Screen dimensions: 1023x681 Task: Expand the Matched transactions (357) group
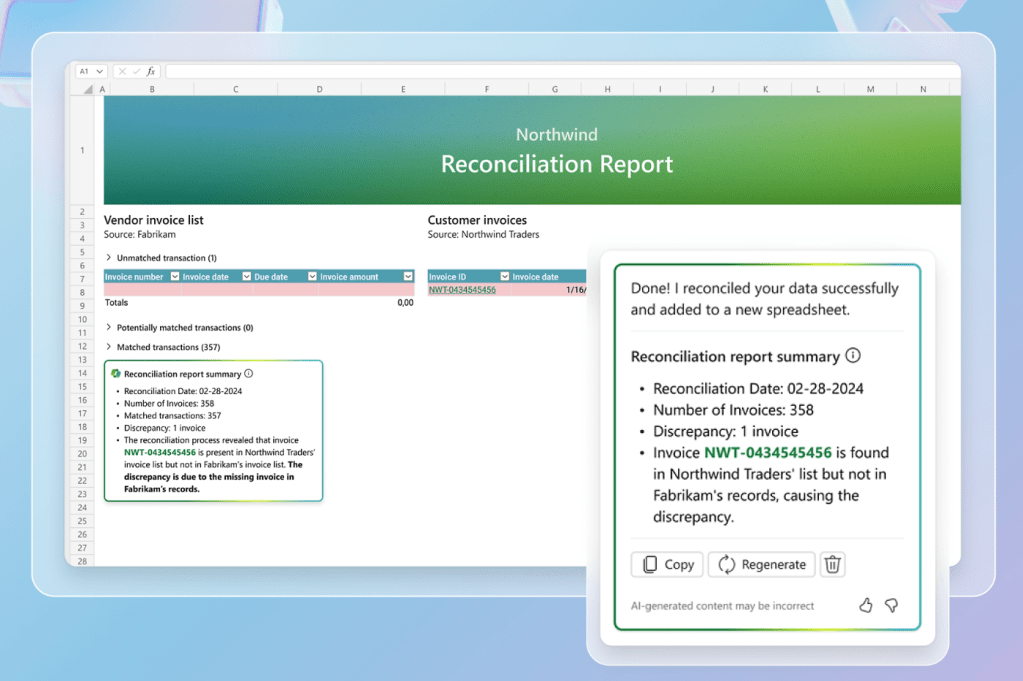tap(109, 347)
